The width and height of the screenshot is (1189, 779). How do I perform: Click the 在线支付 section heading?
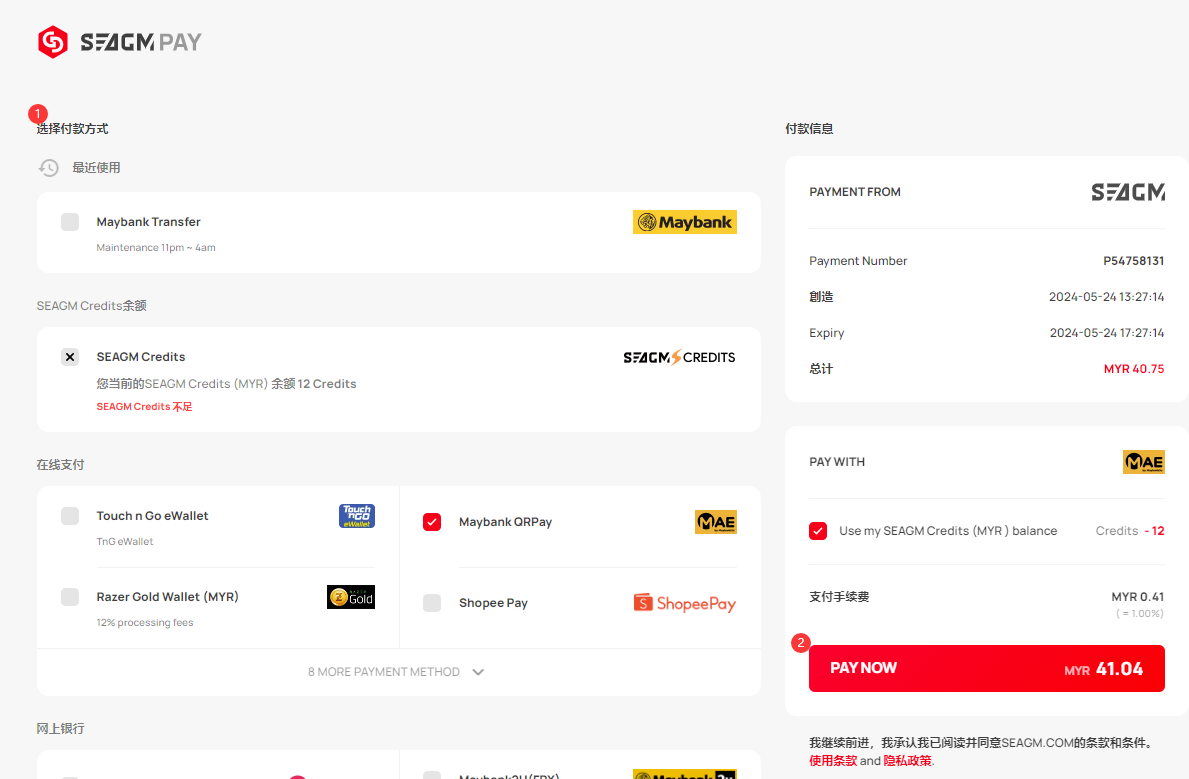click(x=61, y=464)
